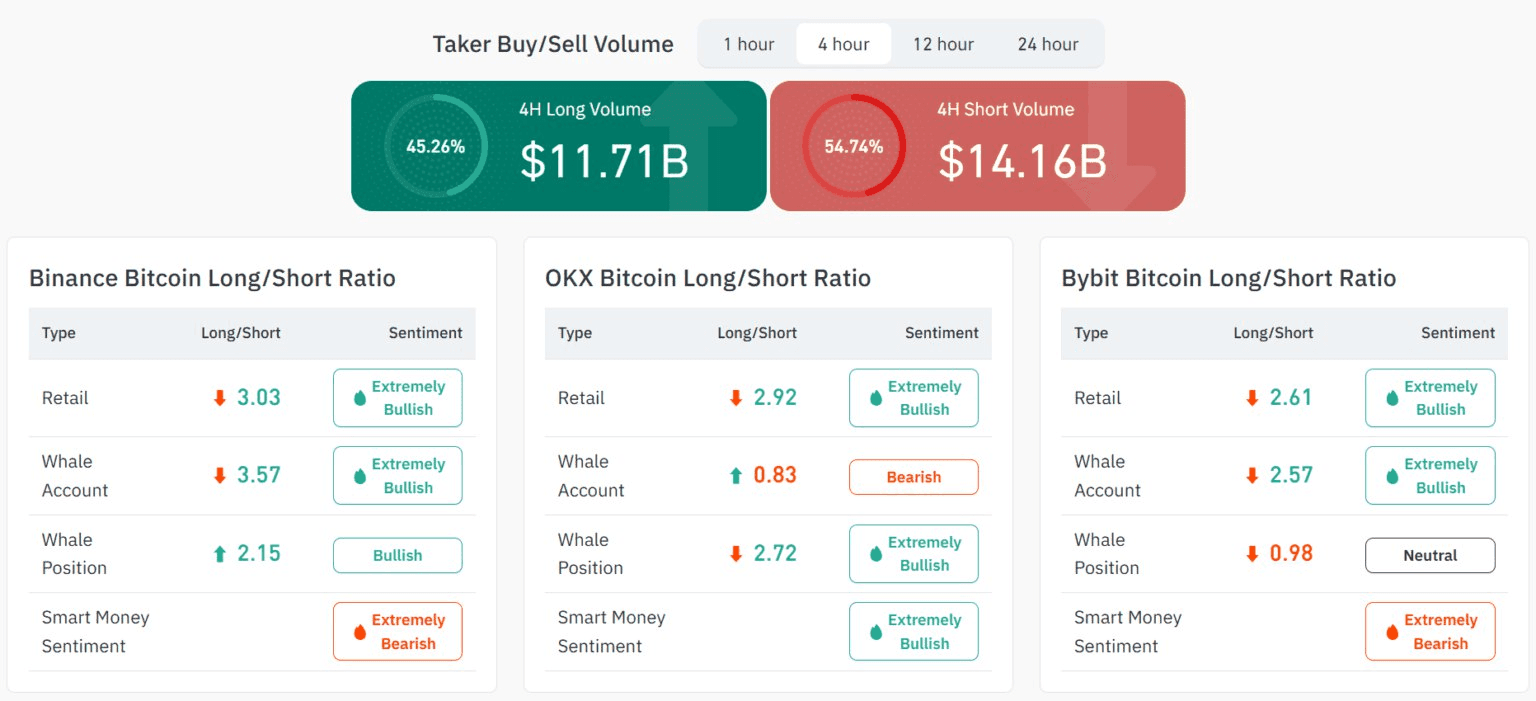The image size is (1536, 701).
Task: Click the Bybit Whale Position Neutral badge
Action: [x=1429, y=555]
